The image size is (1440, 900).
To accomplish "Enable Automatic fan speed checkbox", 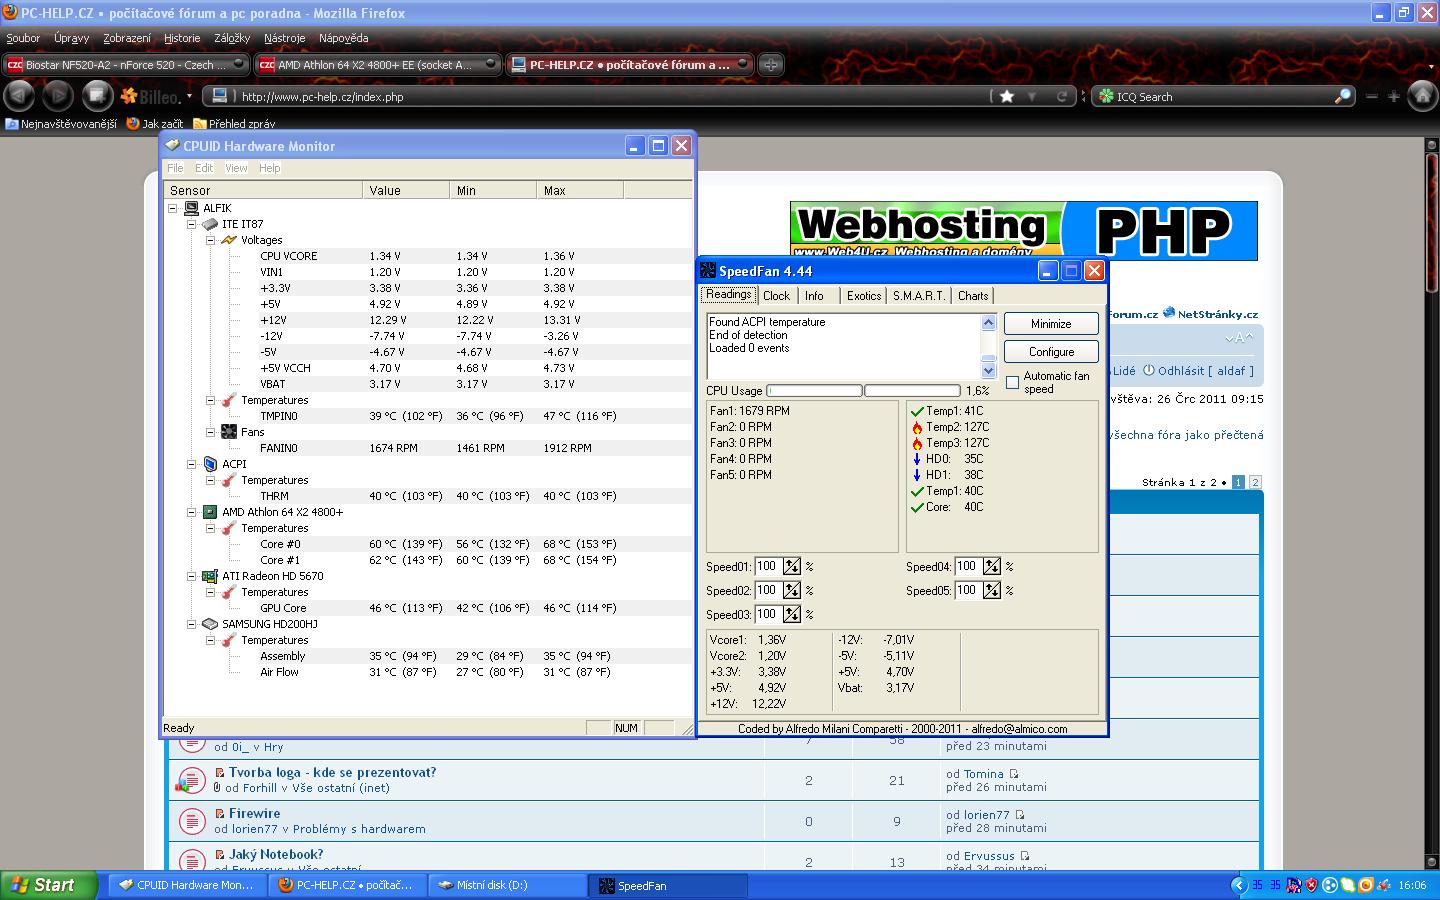I will (1012, 383).
